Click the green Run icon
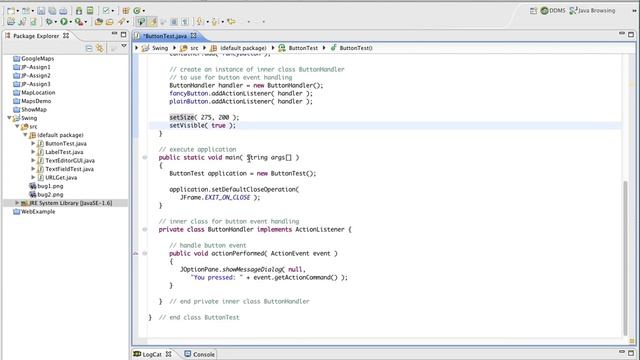Image resolution: width=640 pixels, height=360 pixels. click(x=64, y=22)
